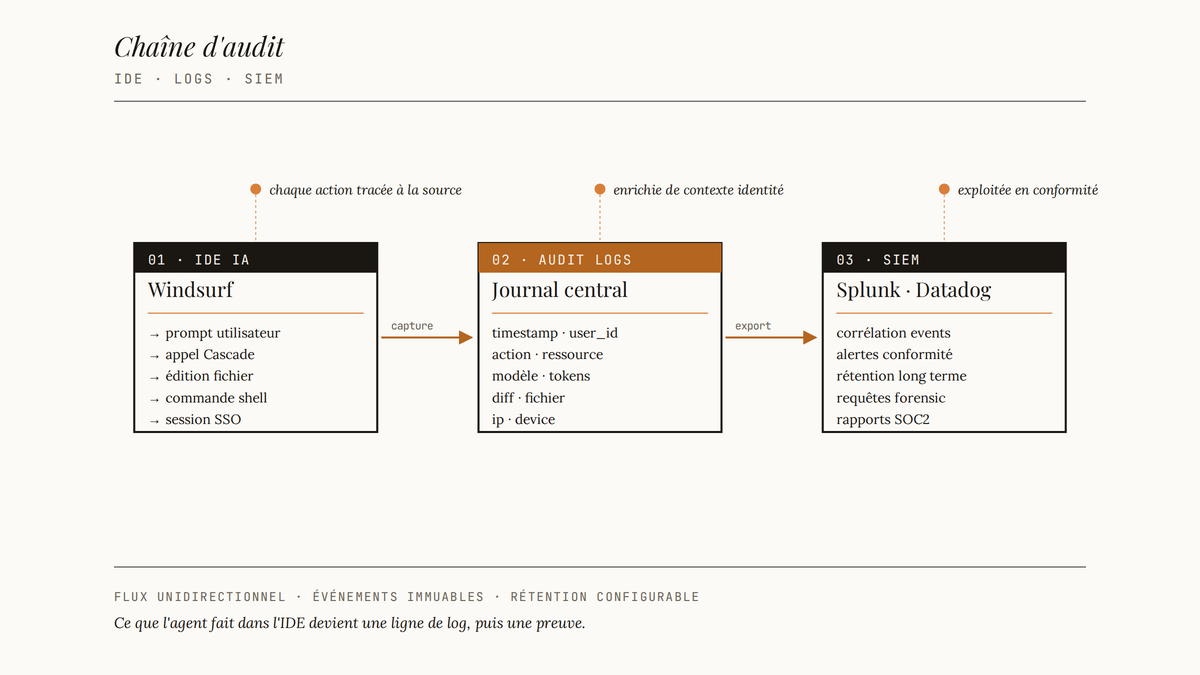Select the 'IDE · LOGS · SIEM' subtitle
This screenshot has width=1200, height=675.
(x=199, y=78)
